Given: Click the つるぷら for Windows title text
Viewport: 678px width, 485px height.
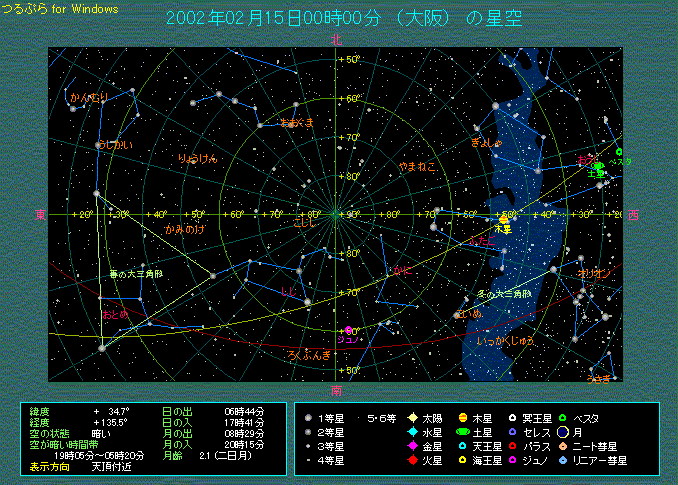Looking at the screenshot, I should pos(60,9).
